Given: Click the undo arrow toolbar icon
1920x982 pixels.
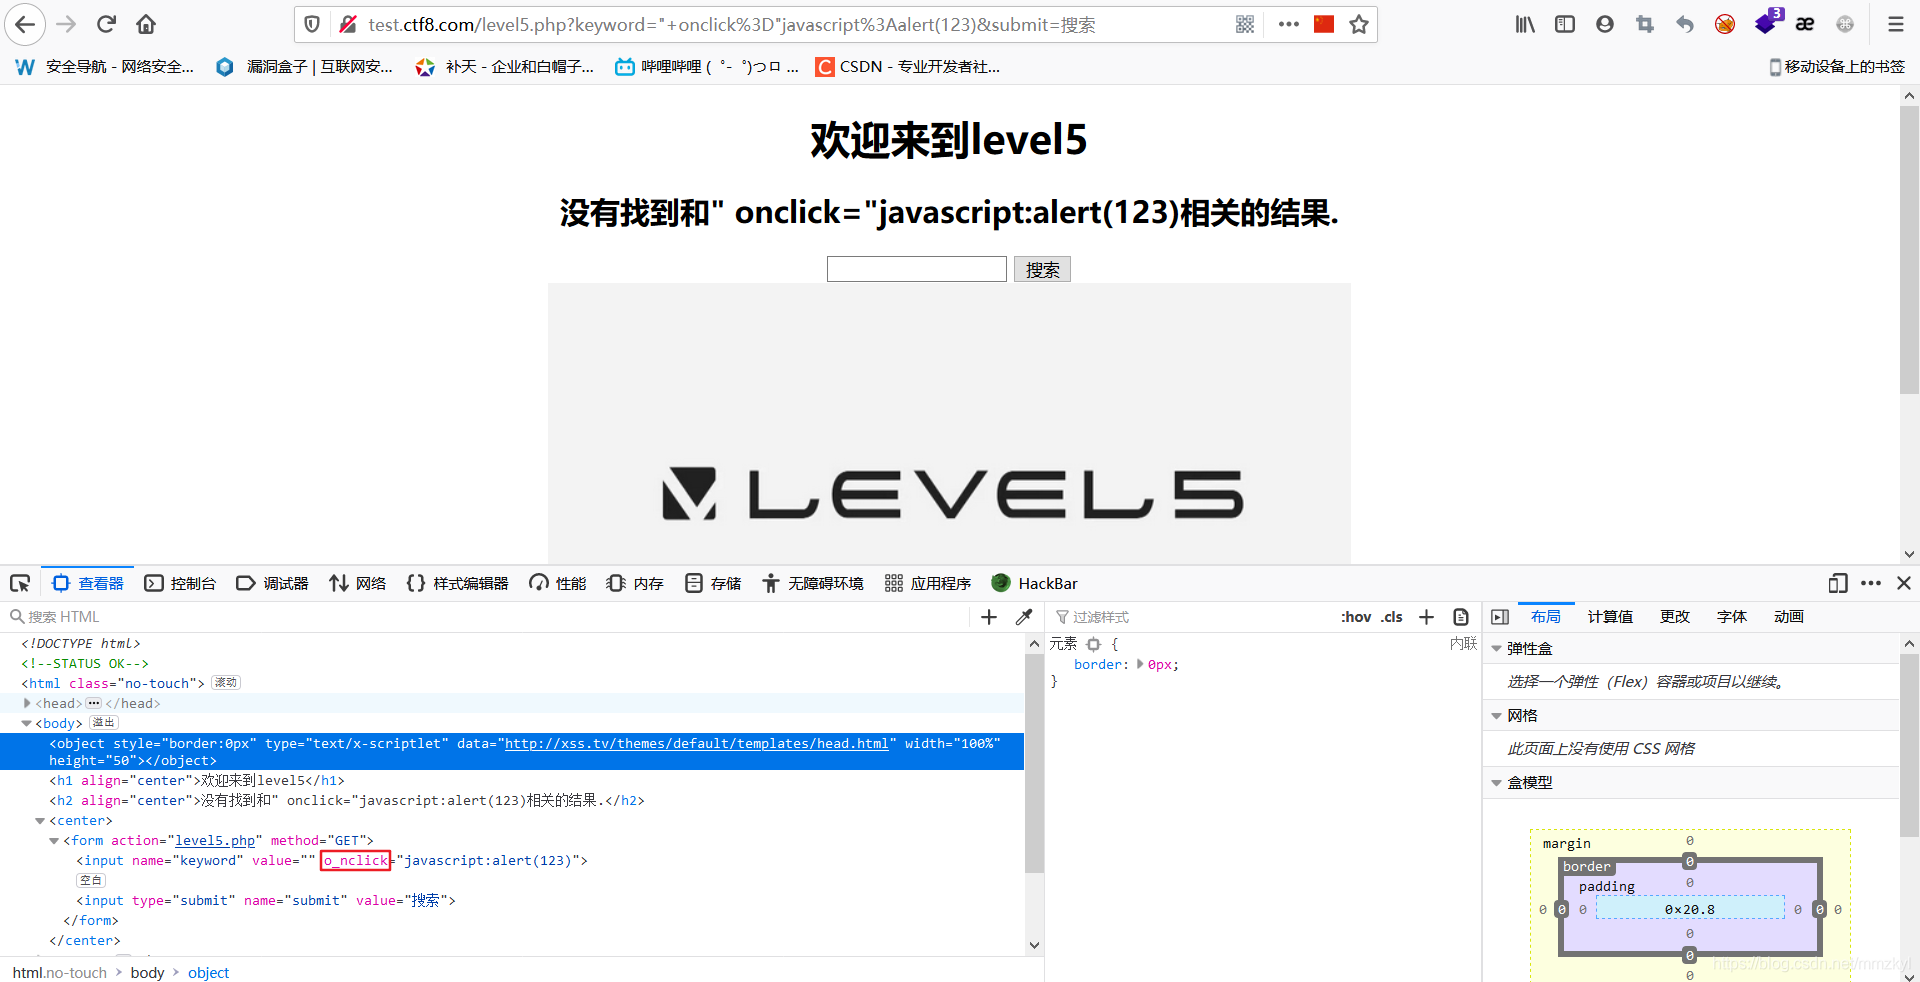Looking at the screenshot, I should (x=1685, y=24).
